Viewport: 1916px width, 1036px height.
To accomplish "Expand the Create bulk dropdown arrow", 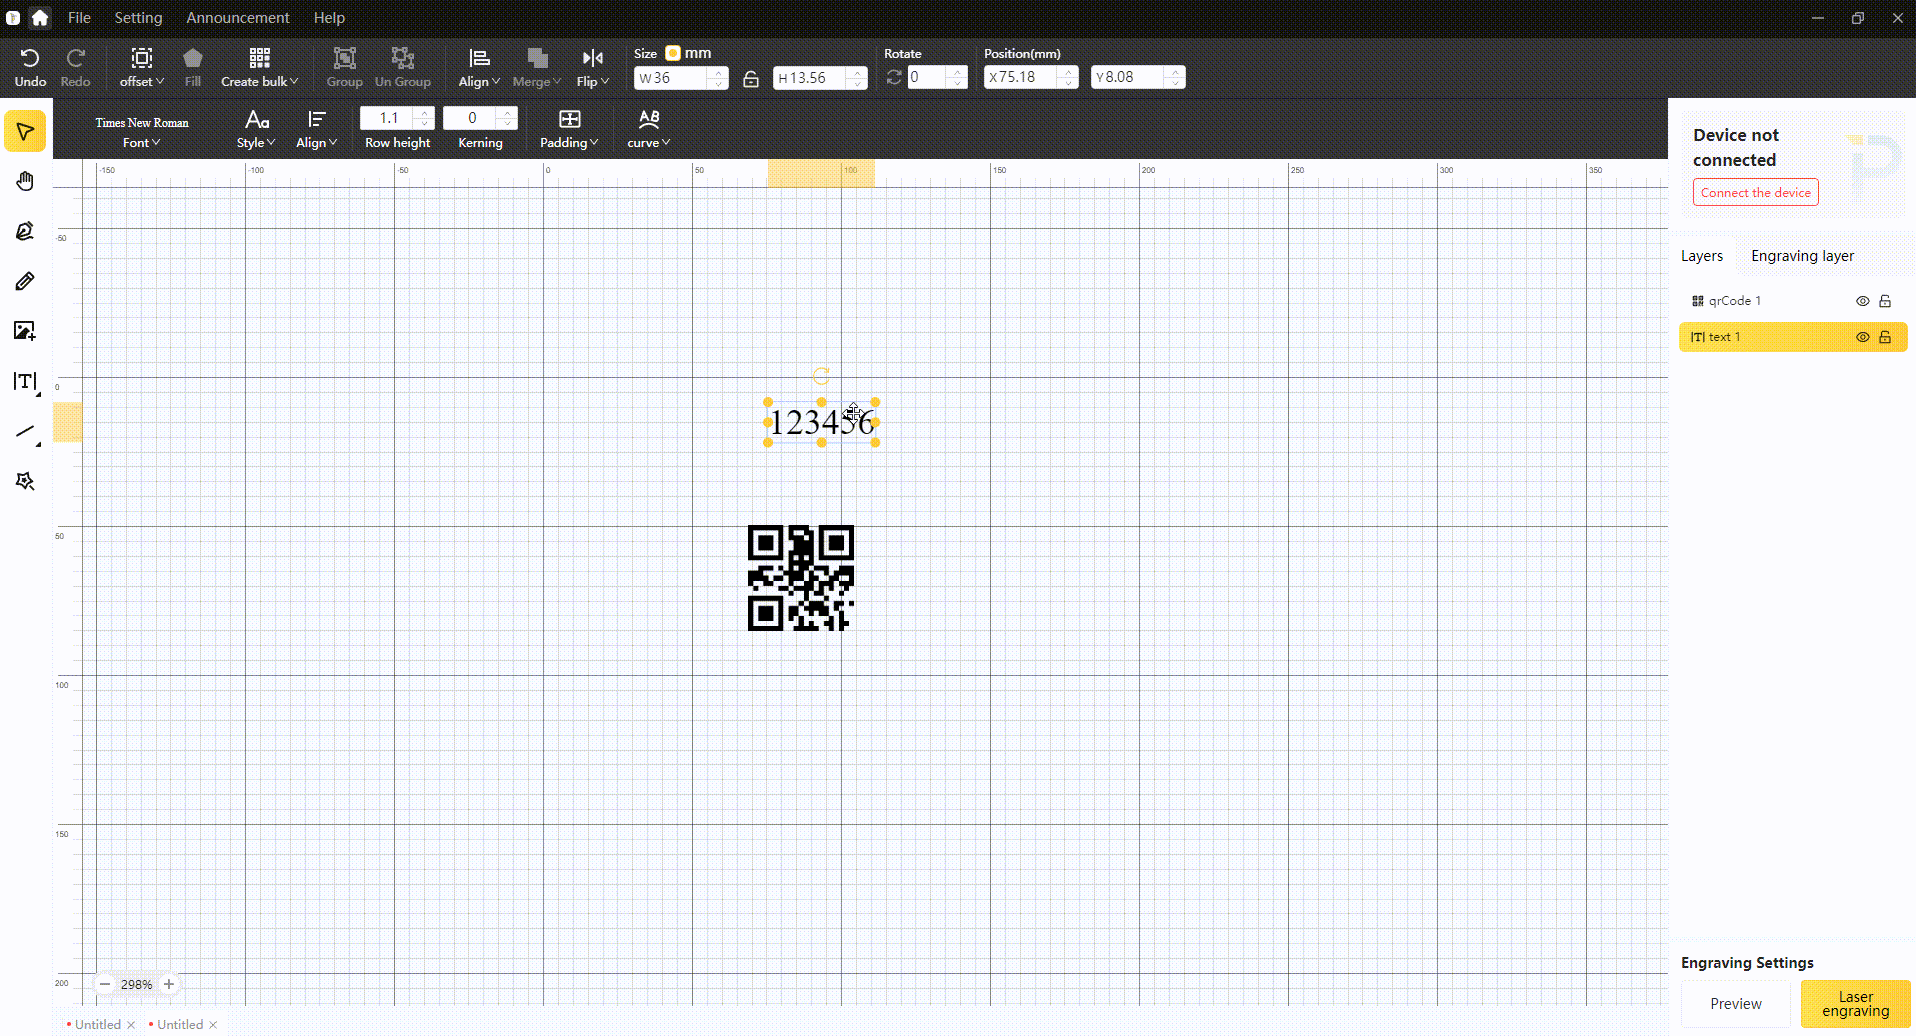I will click(294, 82).
